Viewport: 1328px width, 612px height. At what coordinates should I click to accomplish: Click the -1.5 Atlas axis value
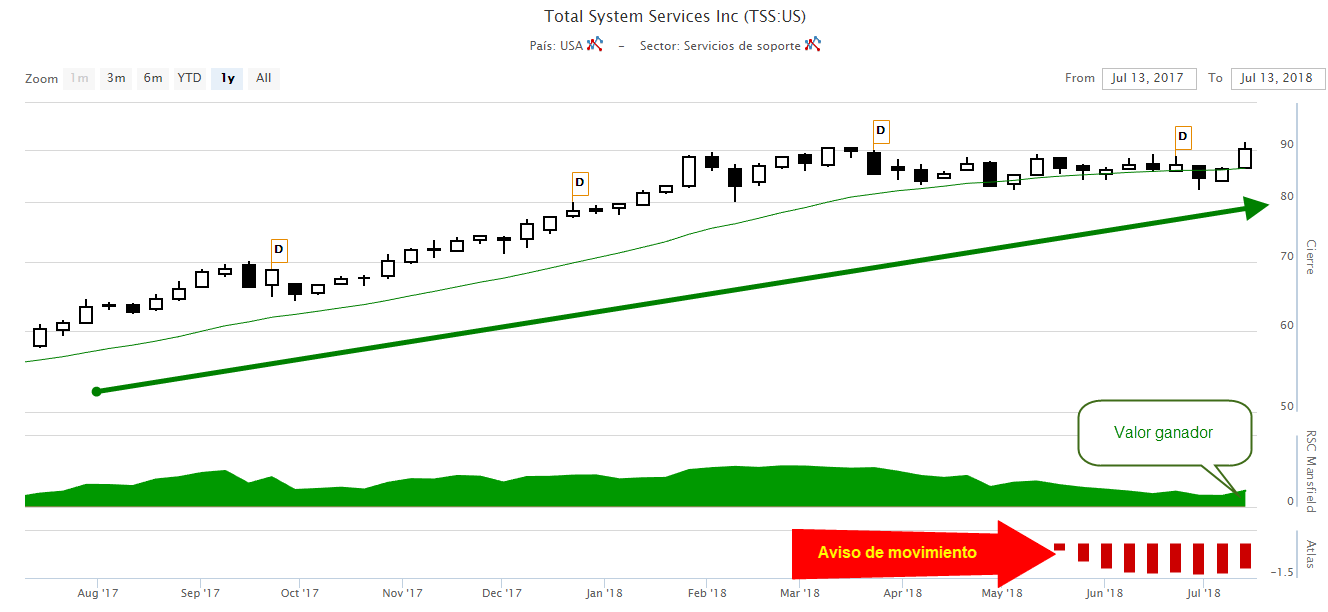tap(1283, 572)
